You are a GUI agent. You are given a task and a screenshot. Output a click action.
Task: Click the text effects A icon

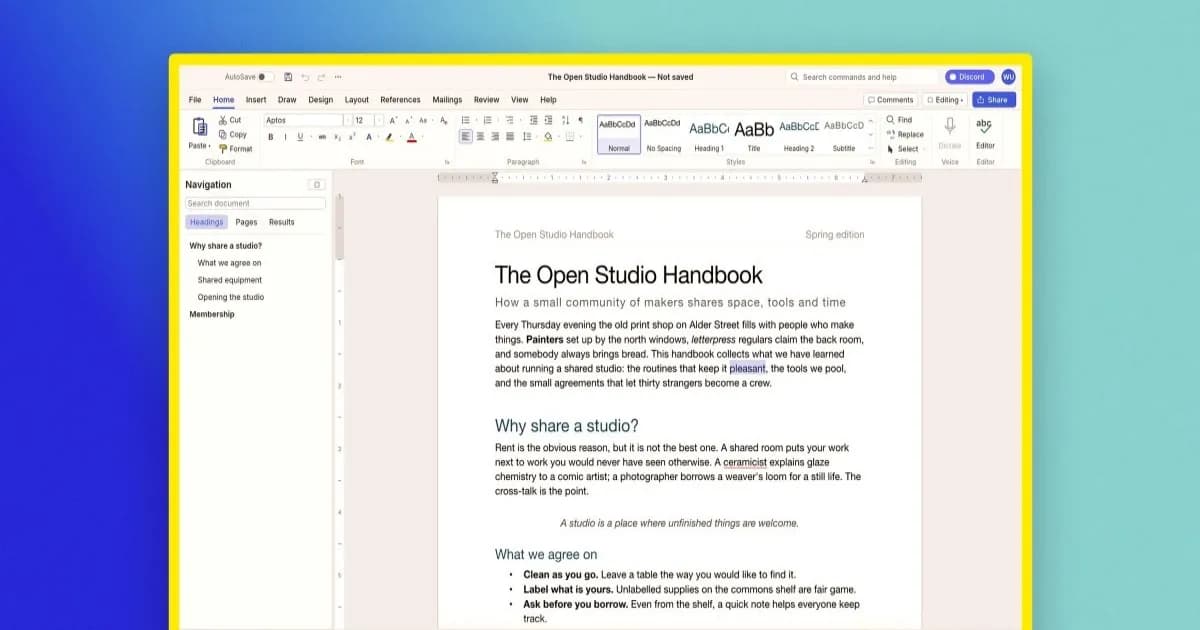pos(369,137)
